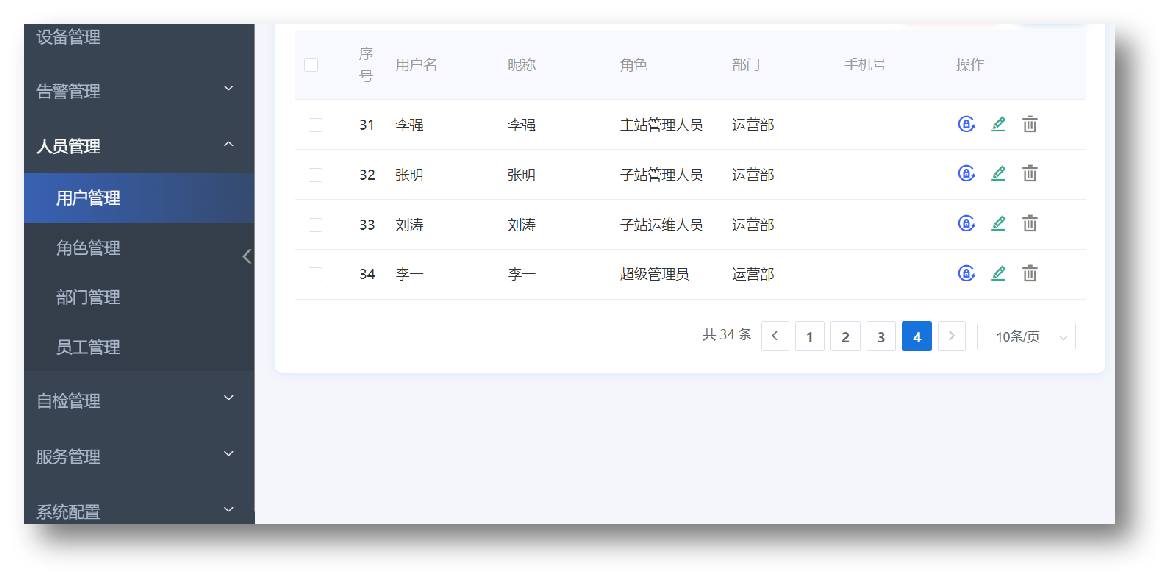Click the previous page arrow button

775,337
